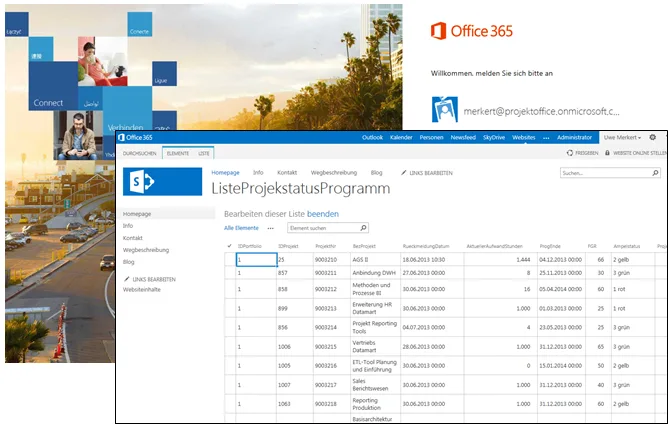Click Blog link in top site navigation
672x430 pixels.
coord(376,172)
